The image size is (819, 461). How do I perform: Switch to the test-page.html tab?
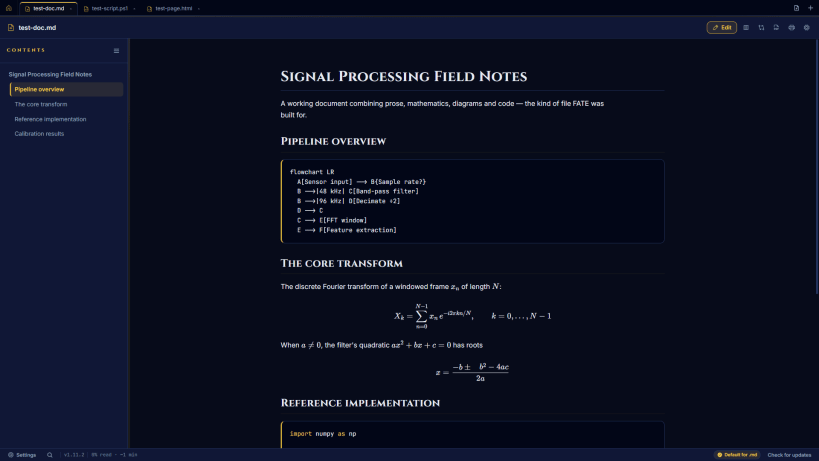pyautogui.click(x=173, y=8)
